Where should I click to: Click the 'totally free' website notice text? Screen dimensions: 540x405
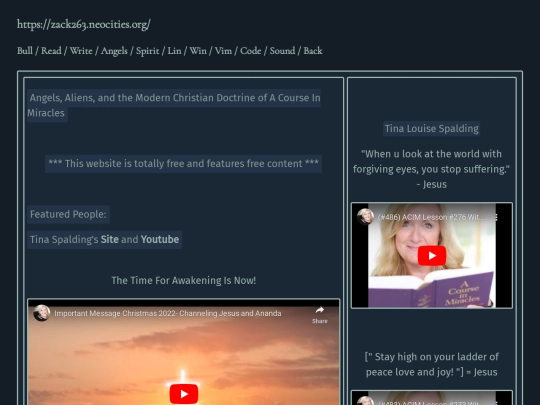tap(184, 164)
